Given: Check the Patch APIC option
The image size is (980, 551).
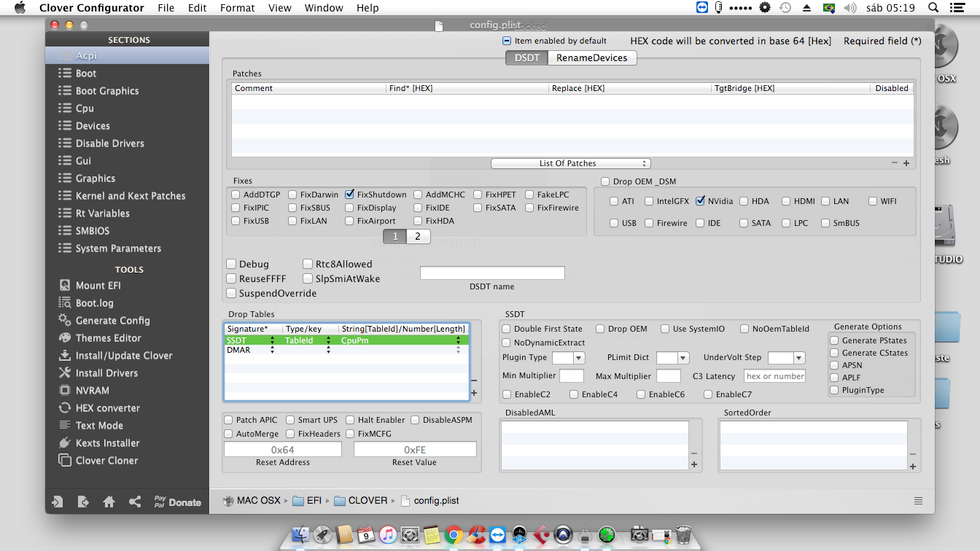Looking at the screenshot, I should click(229, 420).
